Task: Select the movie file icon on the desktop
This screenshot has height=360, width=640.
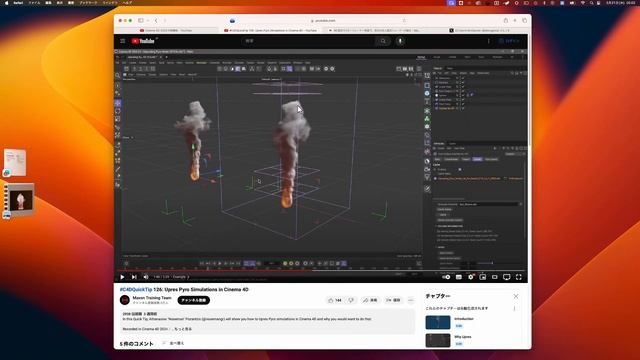Action: point(18,201)
